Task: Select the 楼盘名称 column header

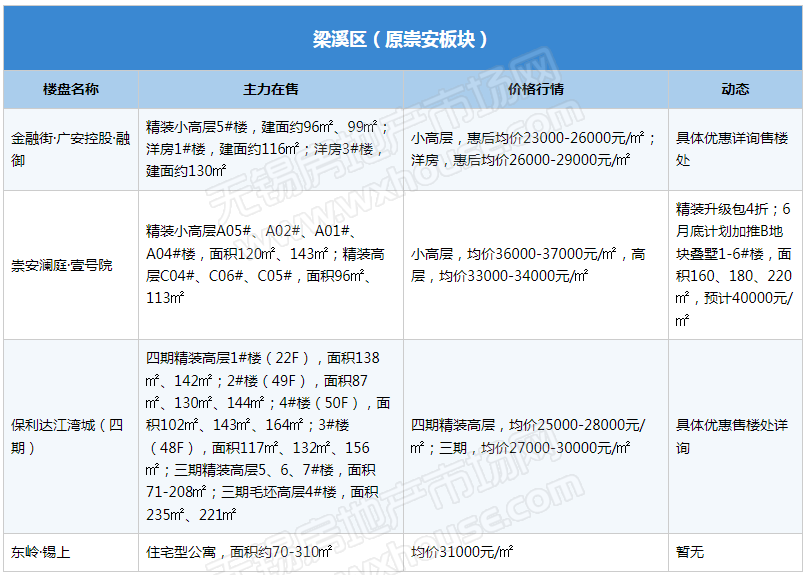Action: click(x=70, y=89)
